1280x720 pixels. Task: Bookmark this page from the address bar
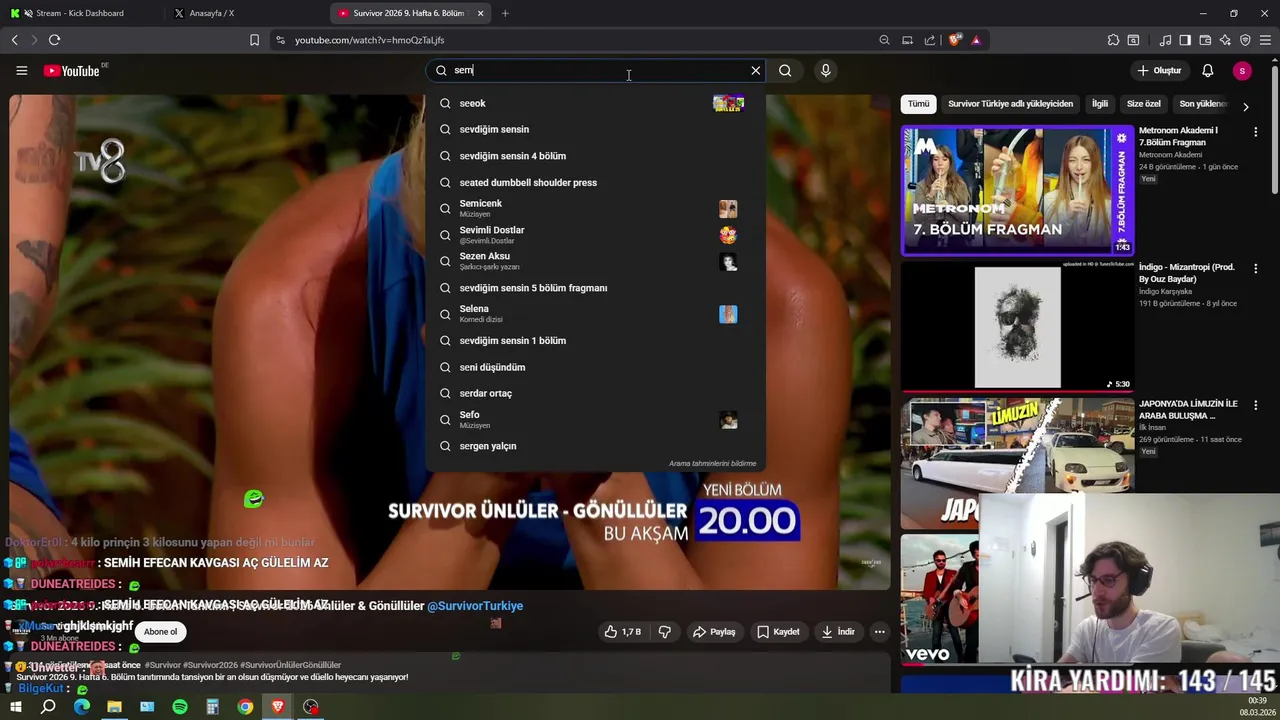254,40
